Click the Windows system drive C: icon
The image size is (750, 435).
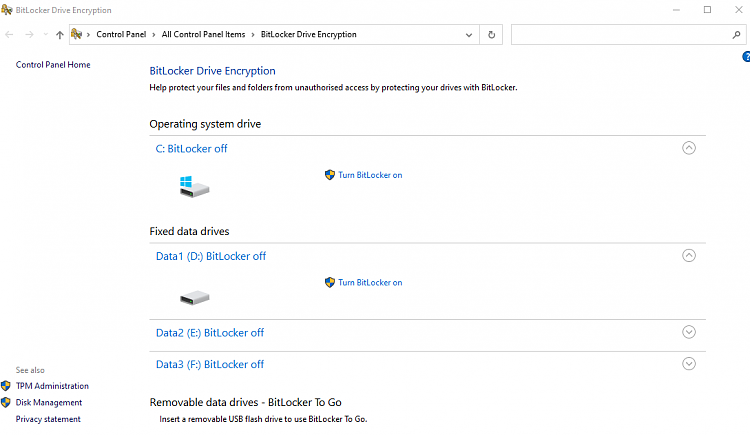pyautogui.click(x=194, y=187)
